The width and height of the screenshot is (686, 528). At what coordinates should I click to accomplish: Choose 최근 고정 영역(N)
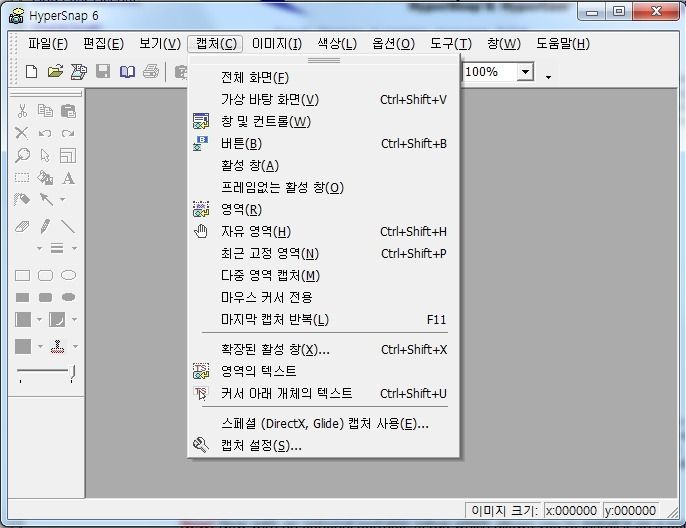pyautogui.click(x=324, y=253)
